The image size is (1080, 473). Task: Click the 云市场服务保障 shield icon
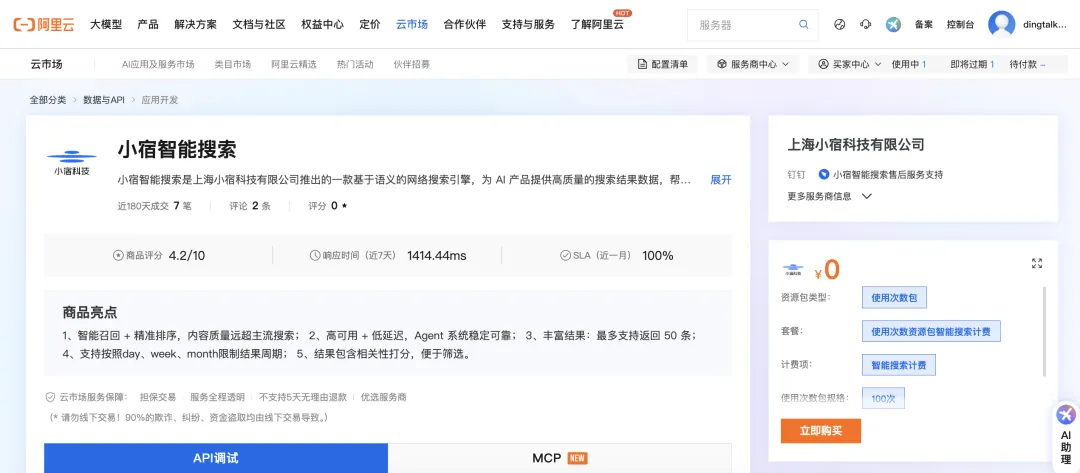50,397
